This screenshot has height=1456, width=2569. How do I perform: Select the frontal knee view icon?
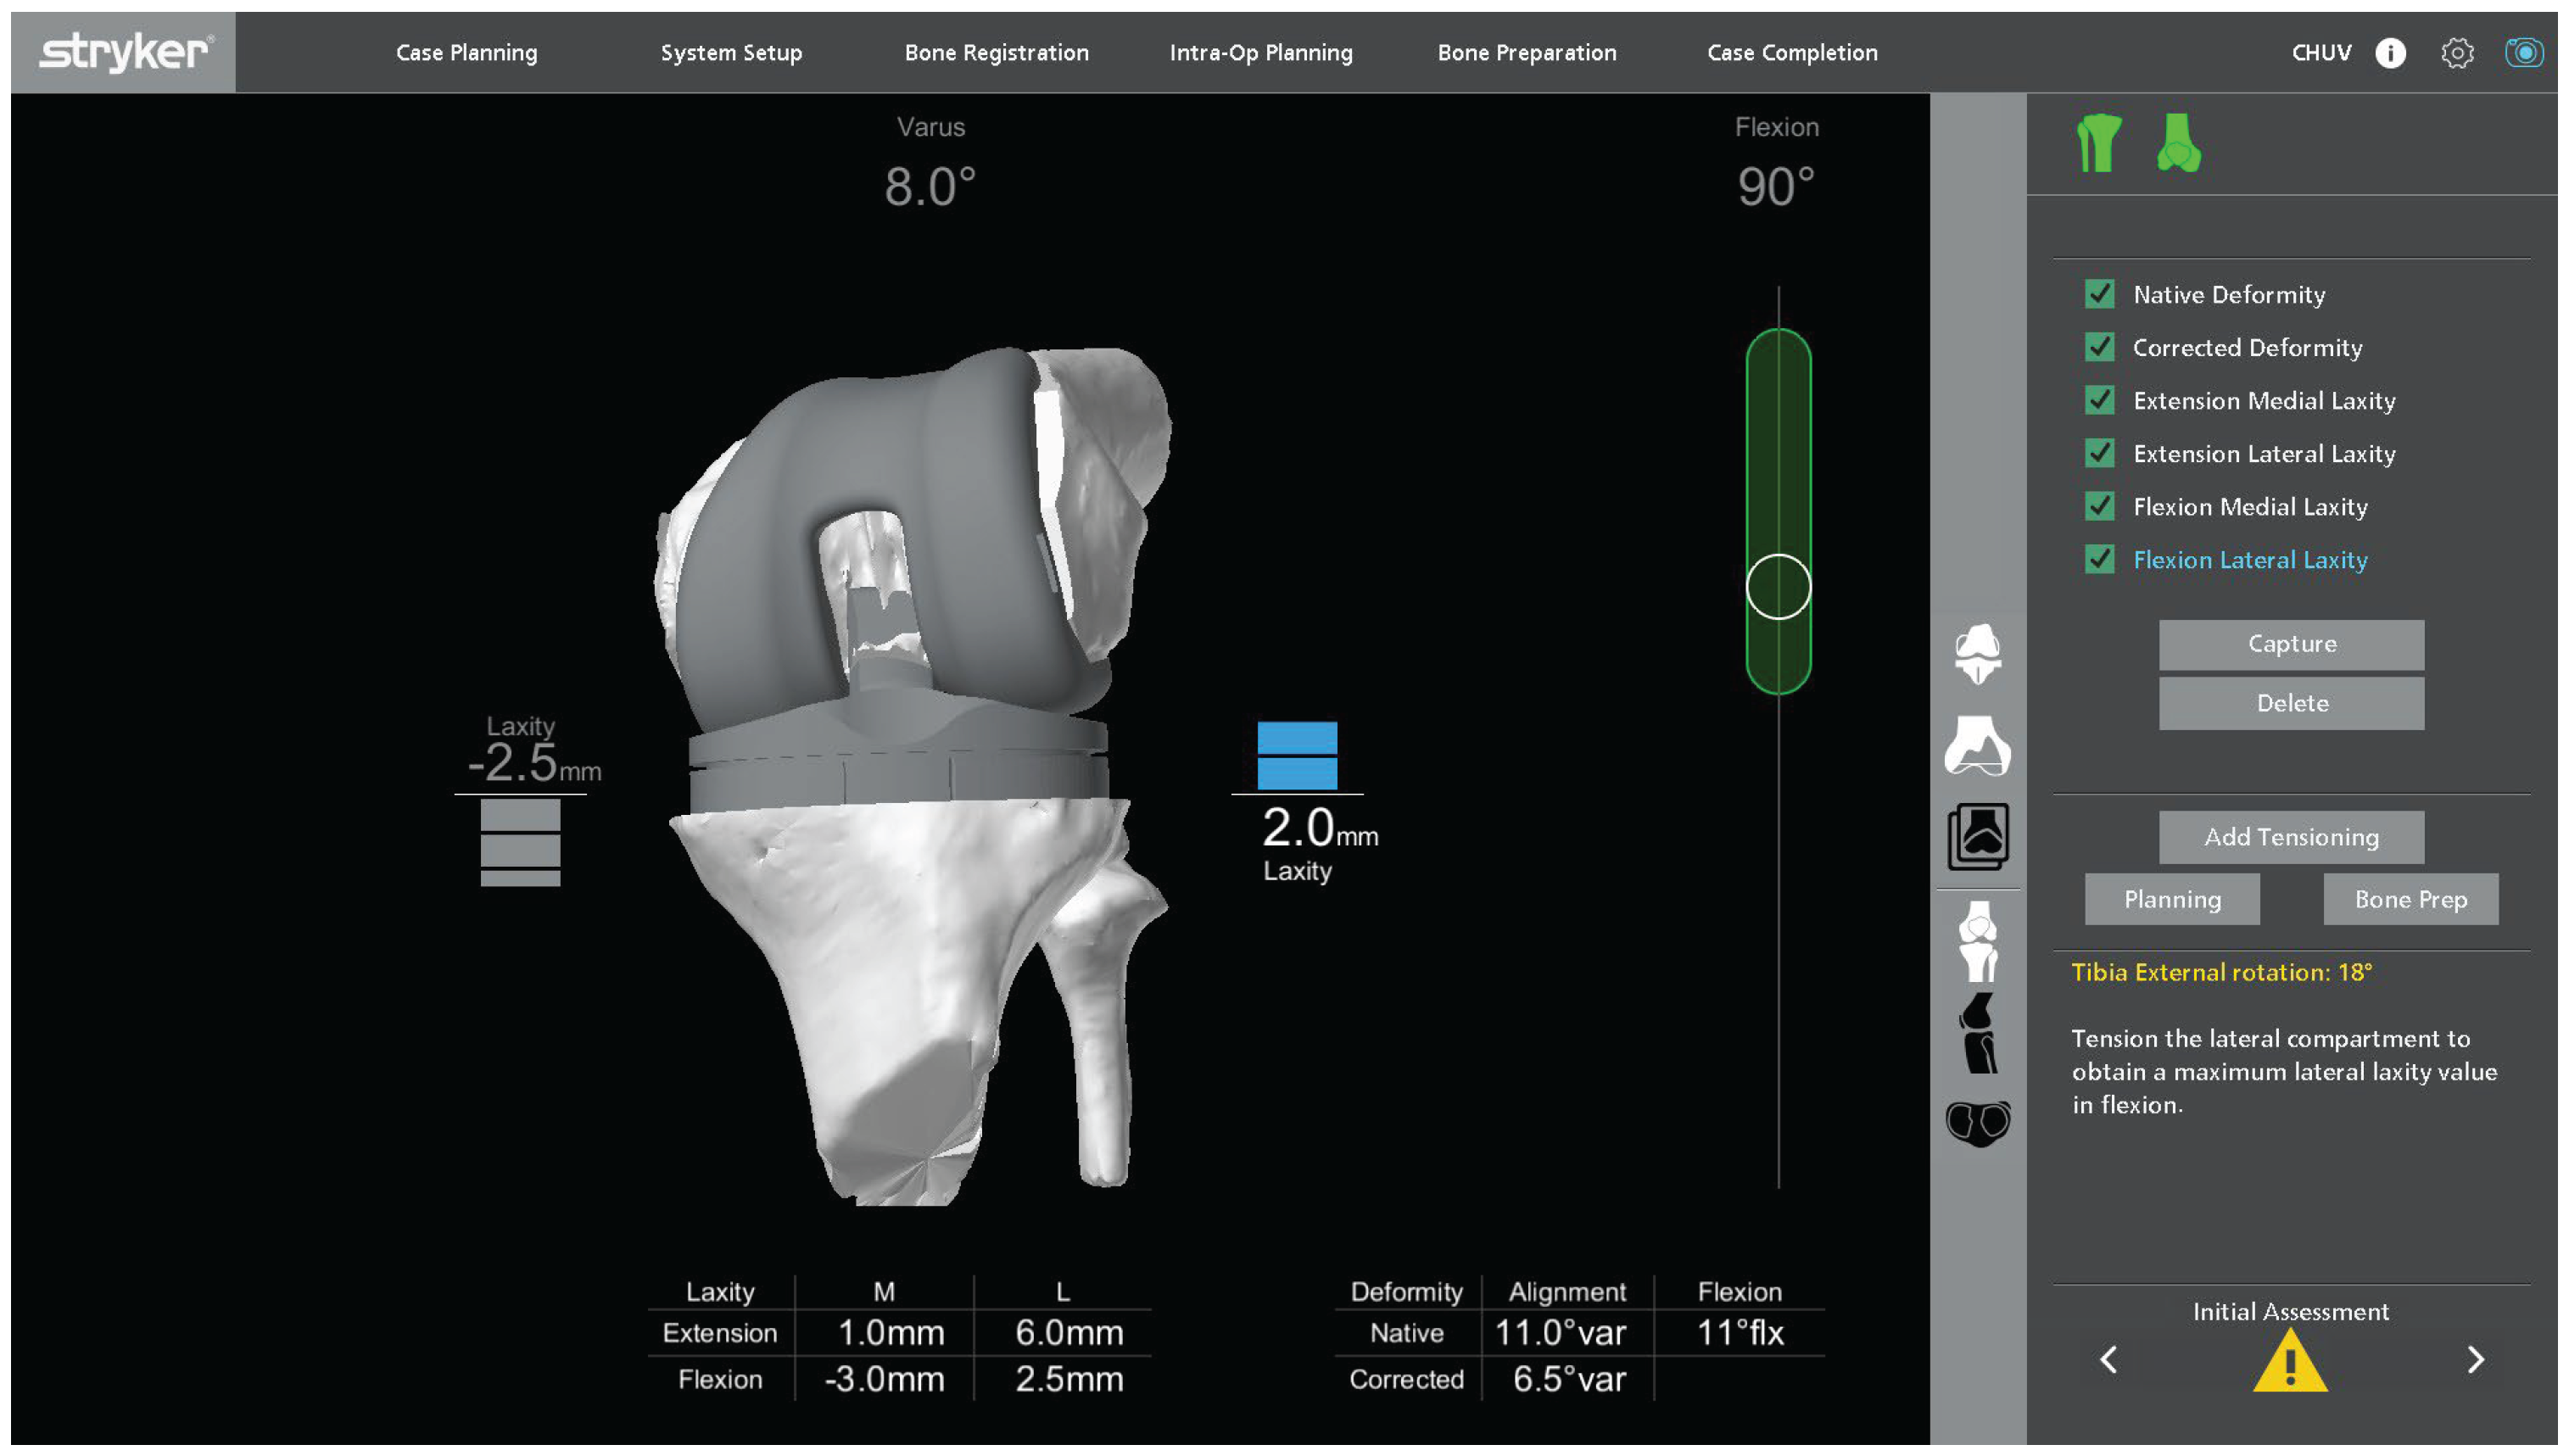[1977, 941]
